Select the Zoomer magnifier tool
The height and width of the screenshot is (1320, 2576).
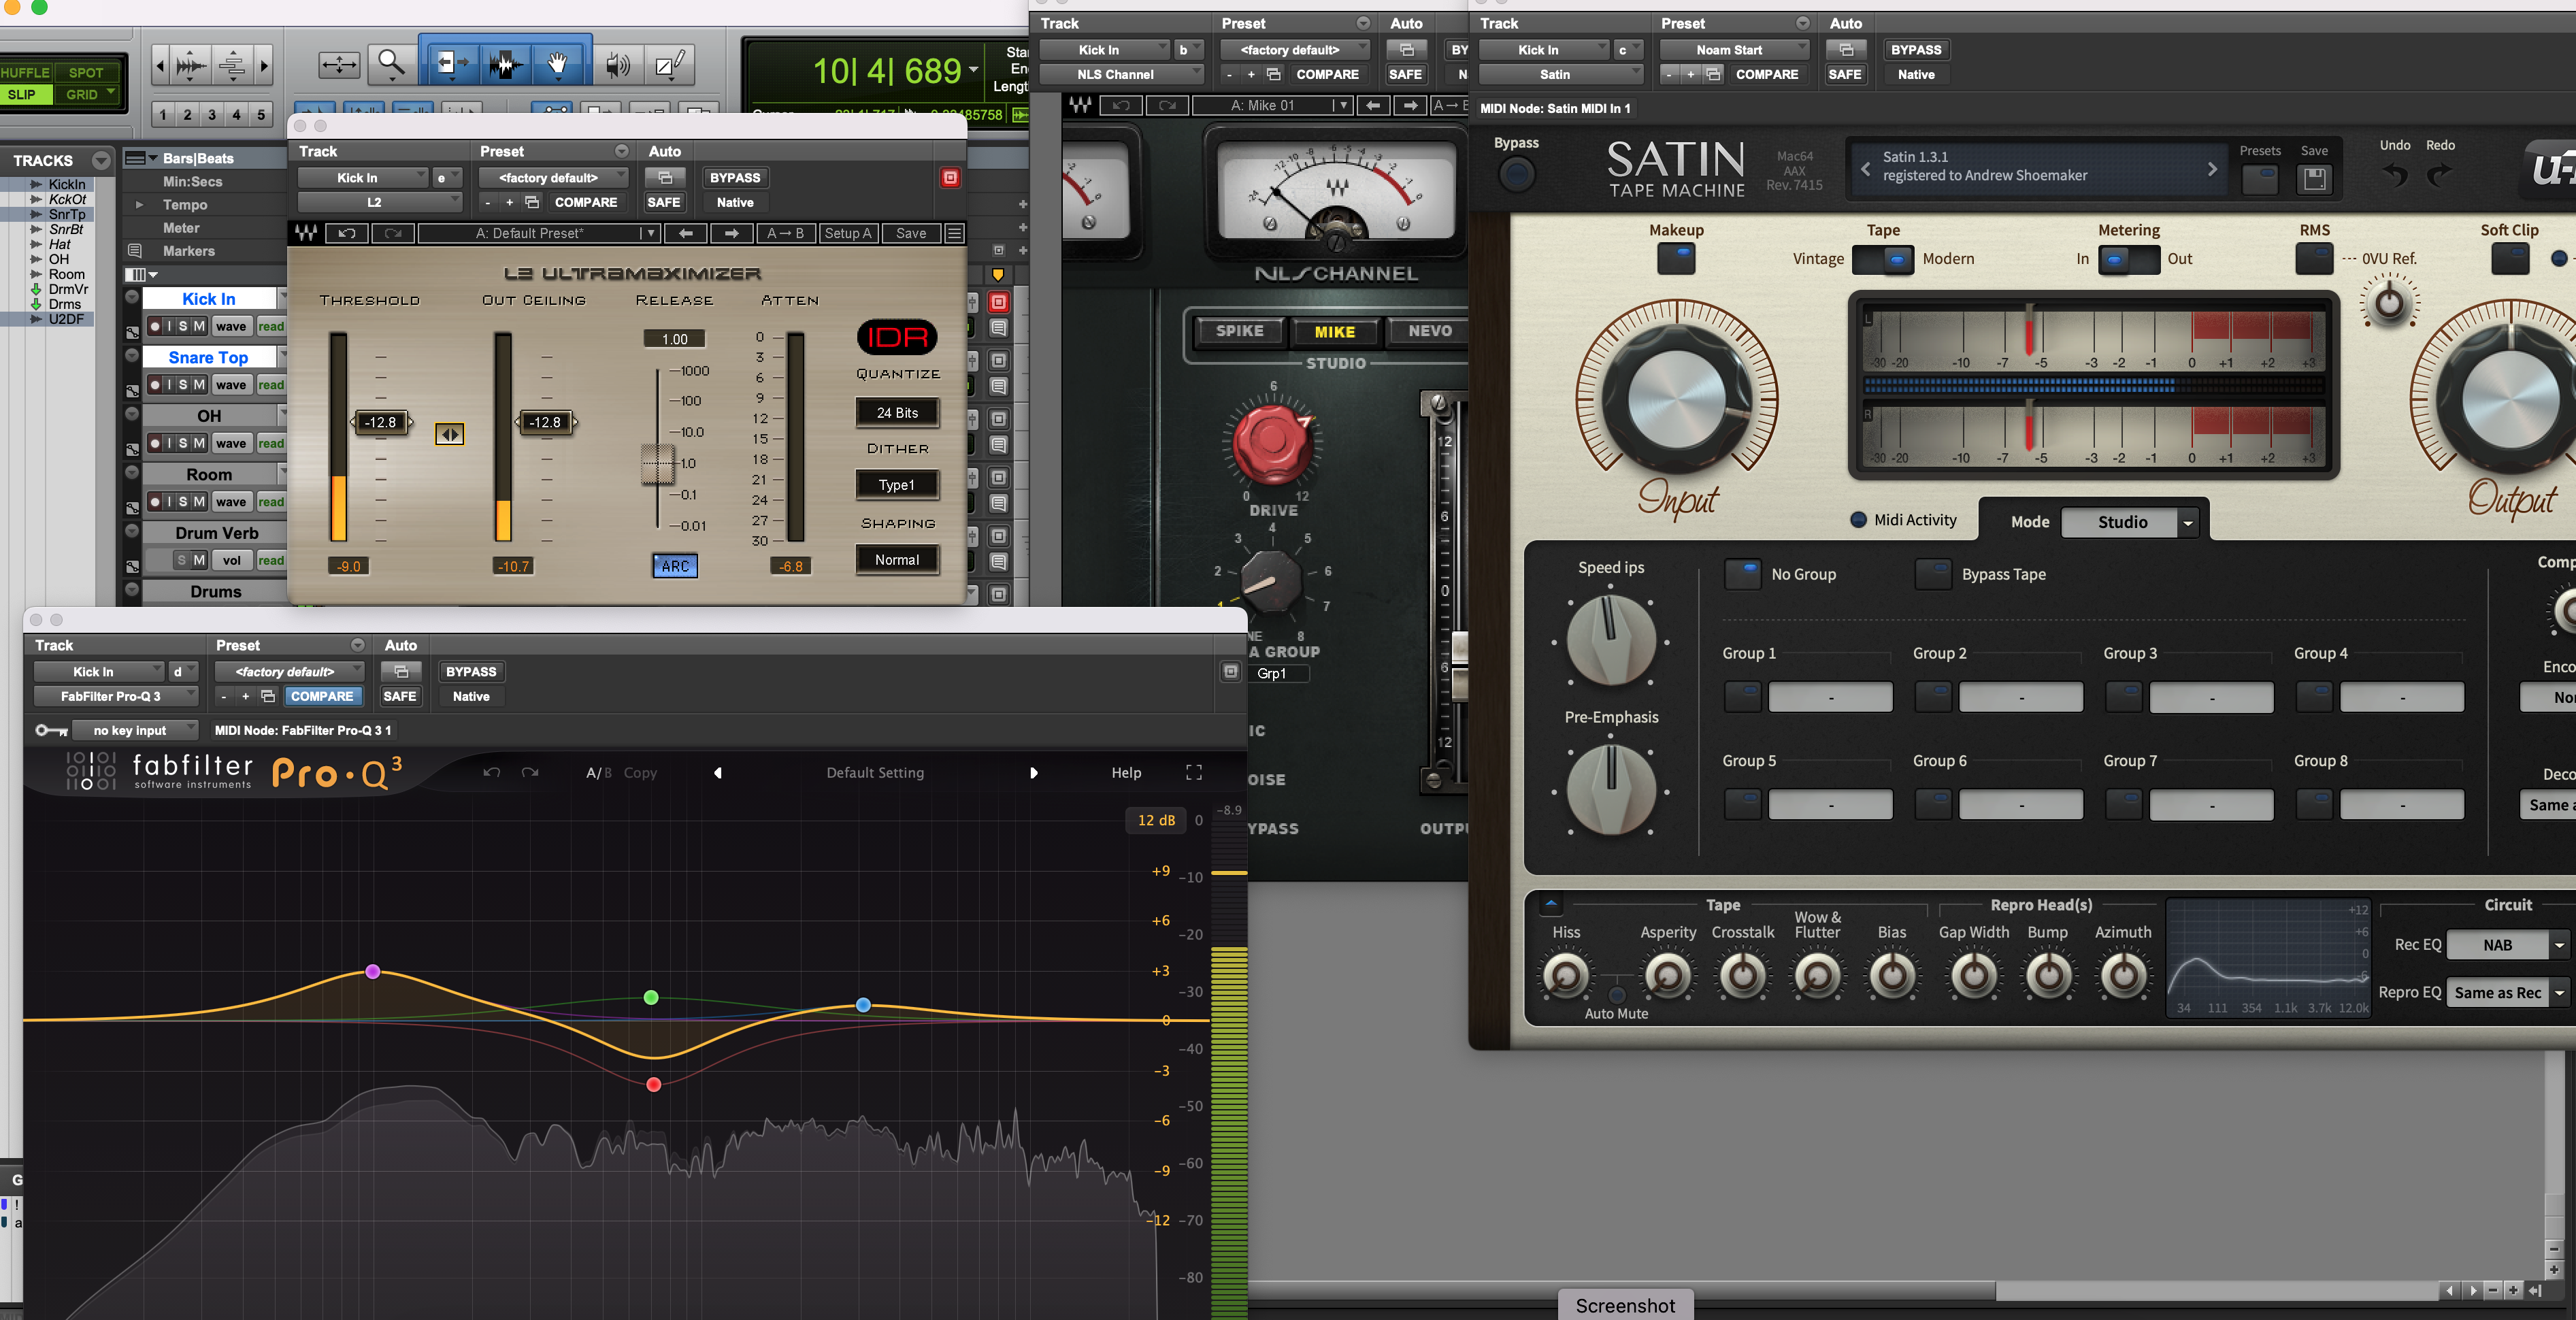[391, 65]
